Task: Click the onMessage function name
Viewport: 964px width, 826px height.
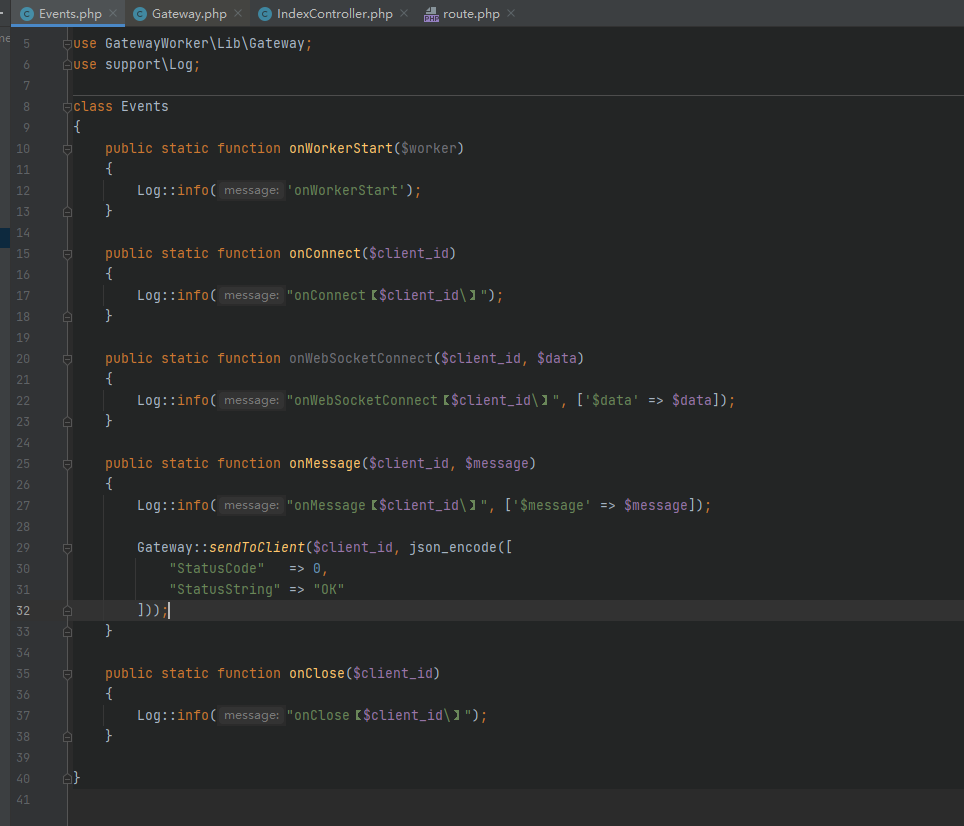Action: [325, 463]
